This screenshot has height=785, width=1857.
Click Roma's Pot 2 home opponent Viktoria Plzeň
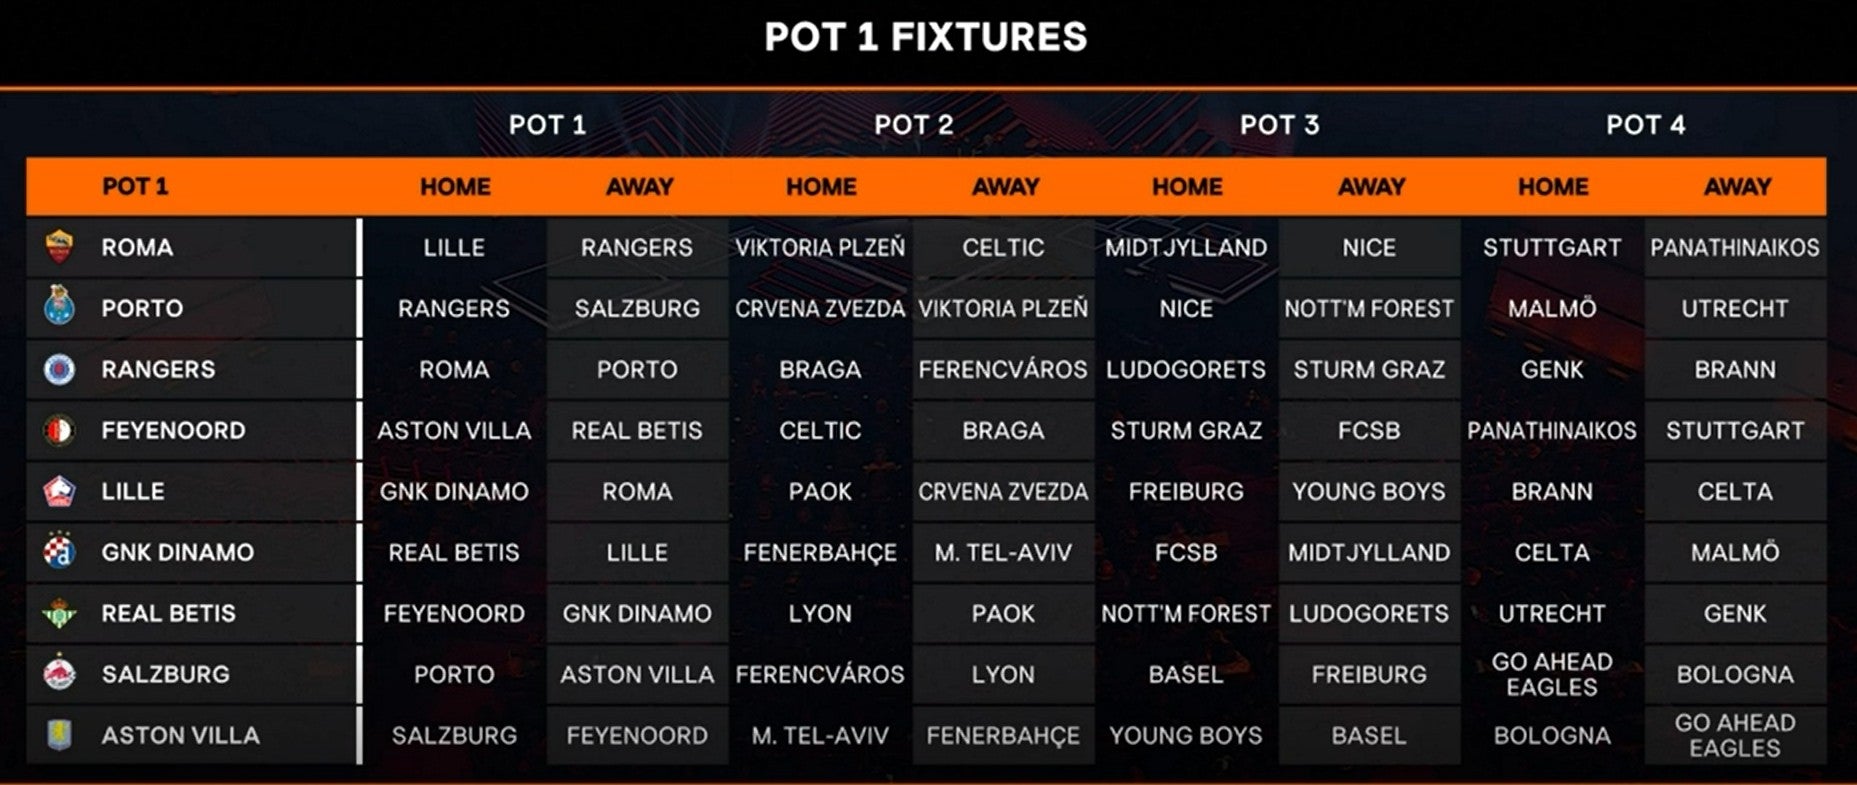coord(820,248)
